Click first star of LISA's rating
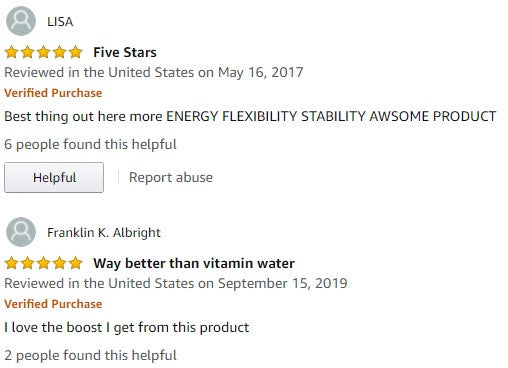The image size is (508, 368). (x=12, y=52)
